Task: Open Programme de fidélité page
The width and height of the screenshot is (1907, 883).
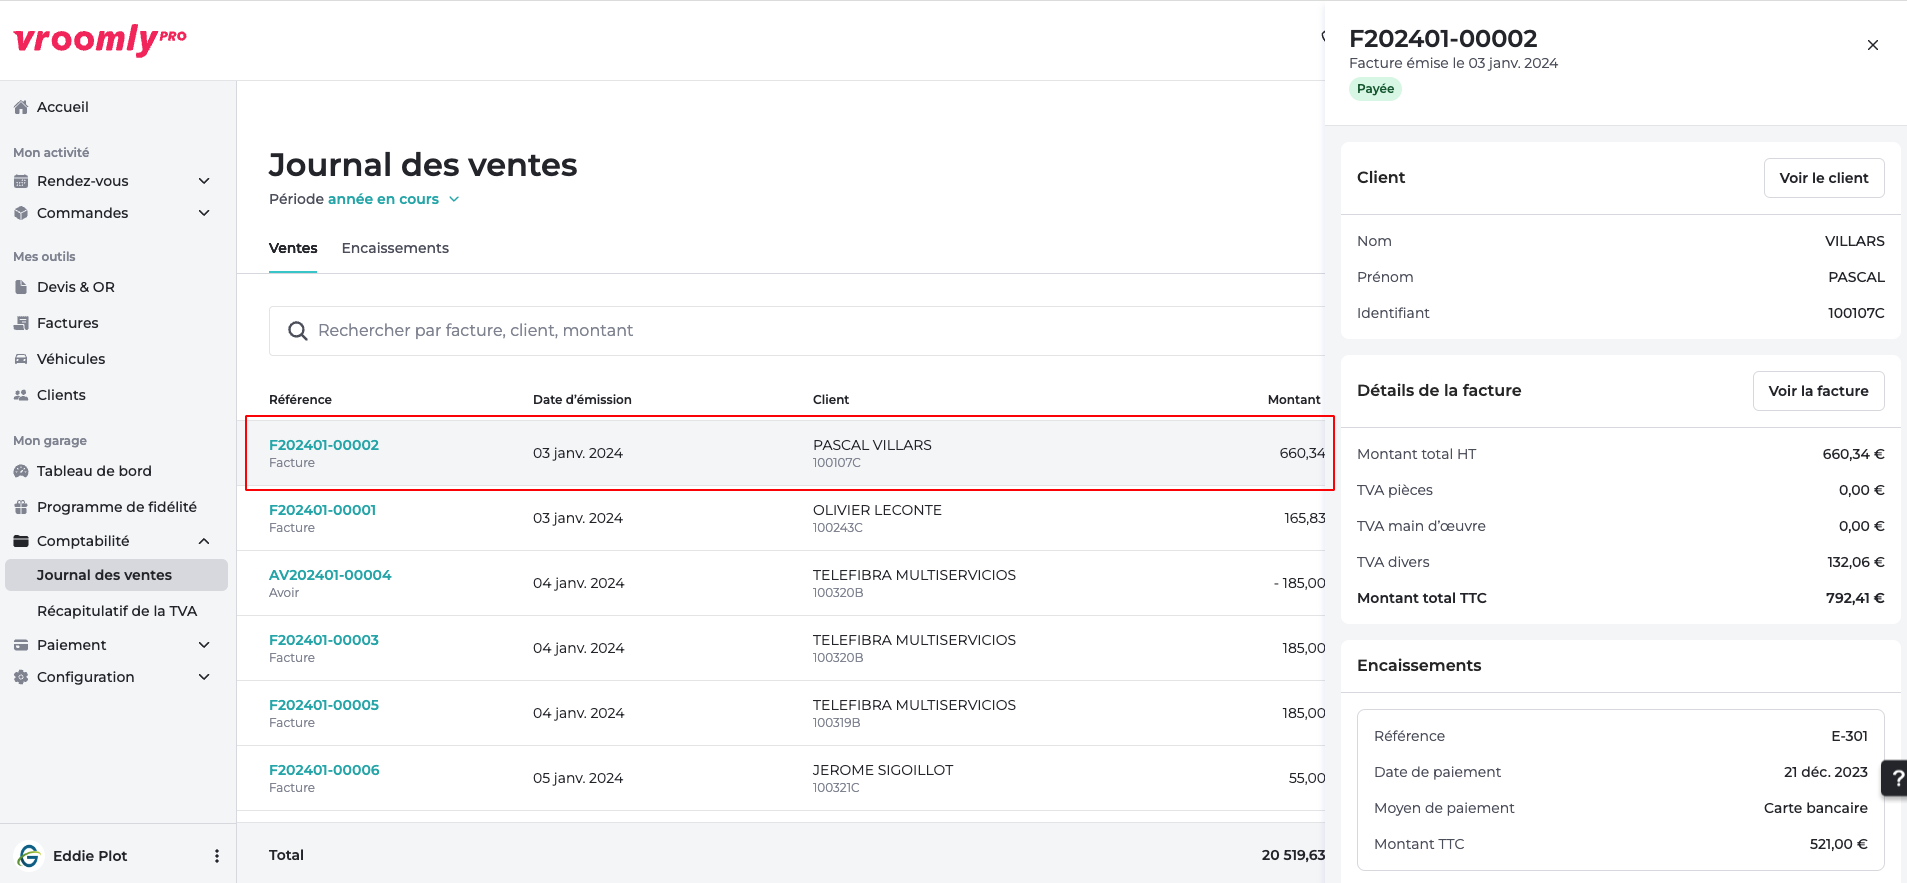Action: [x=116, y=507]
